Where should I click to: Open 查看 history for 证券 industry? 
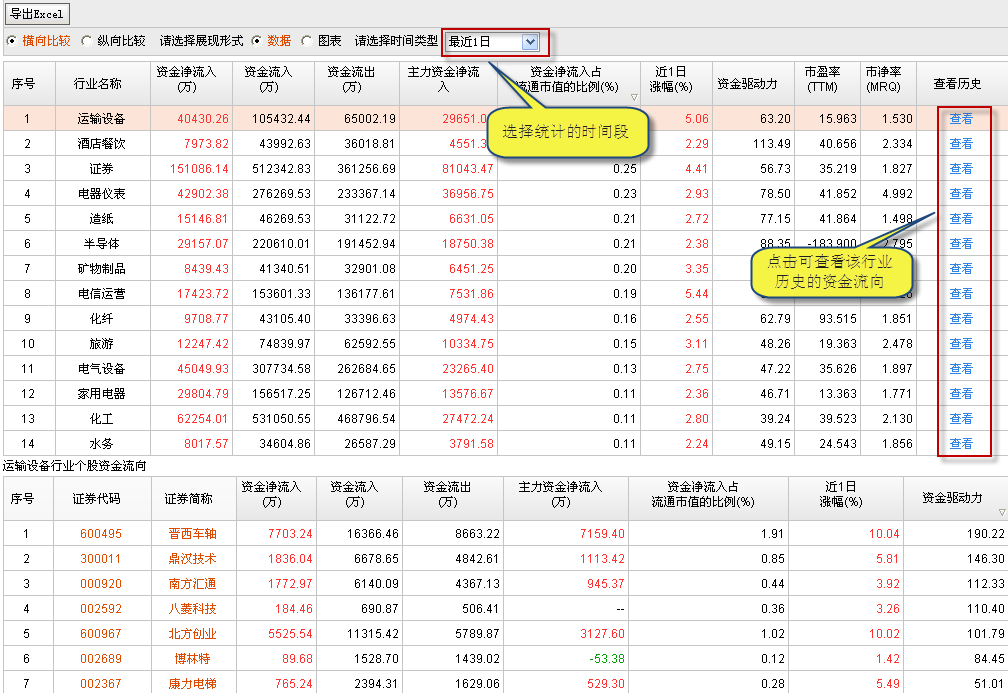[x=960, y=169]
